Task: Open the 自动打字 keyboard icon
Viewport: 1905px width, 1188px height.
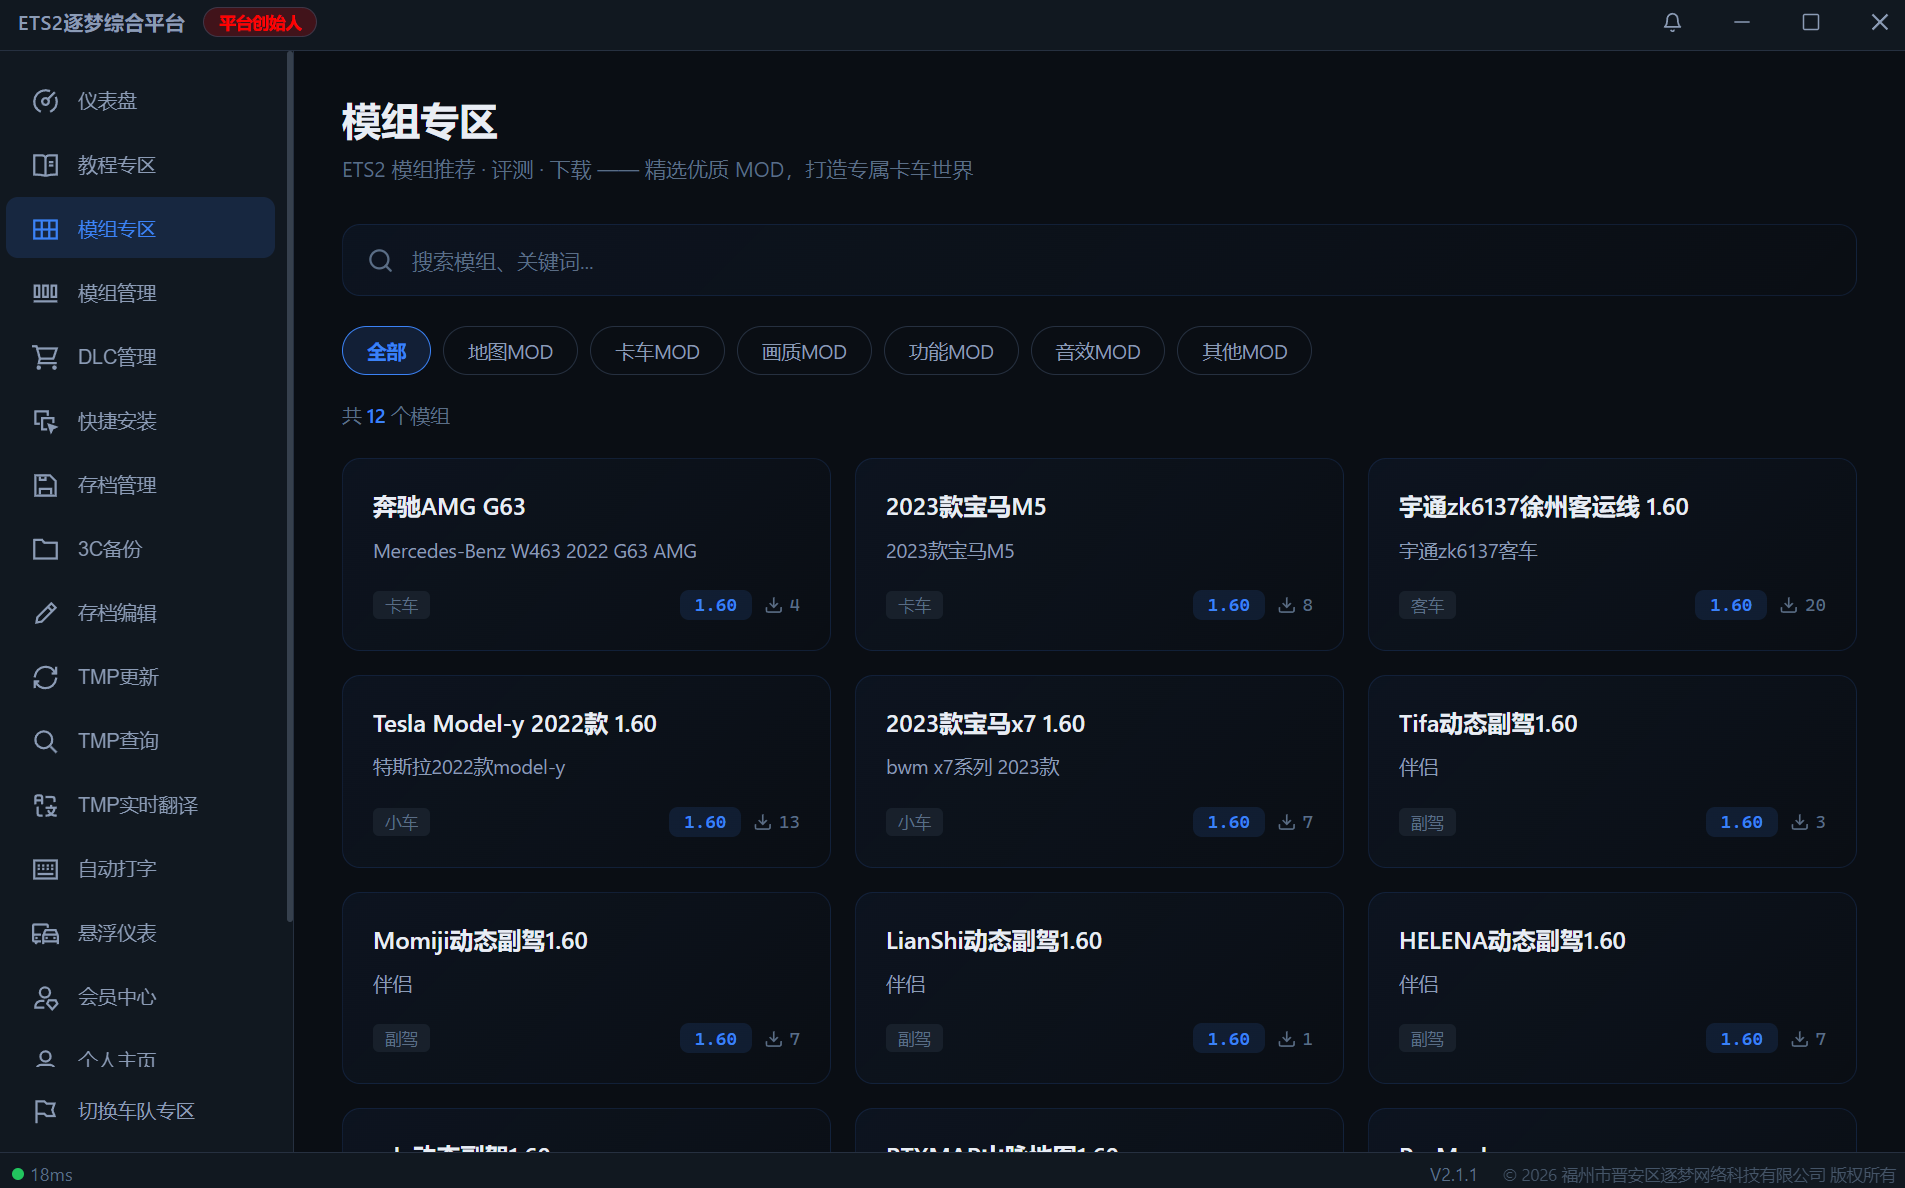Action: point(45,869)
